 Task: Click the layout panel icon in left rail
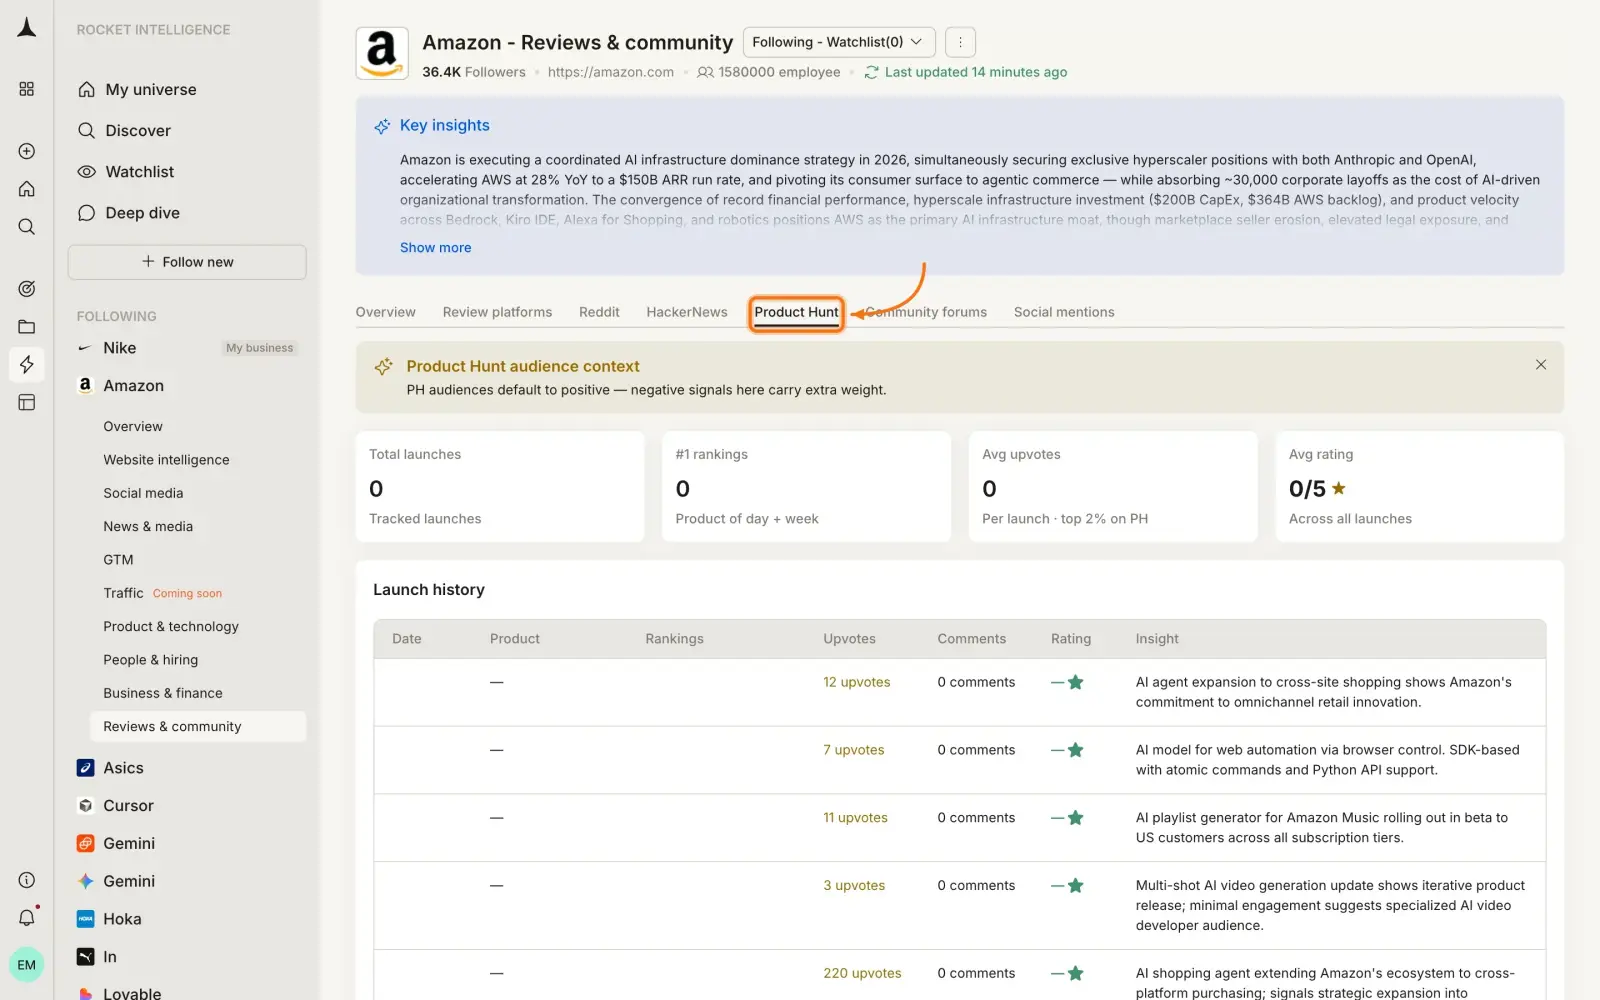coord(27,402)
